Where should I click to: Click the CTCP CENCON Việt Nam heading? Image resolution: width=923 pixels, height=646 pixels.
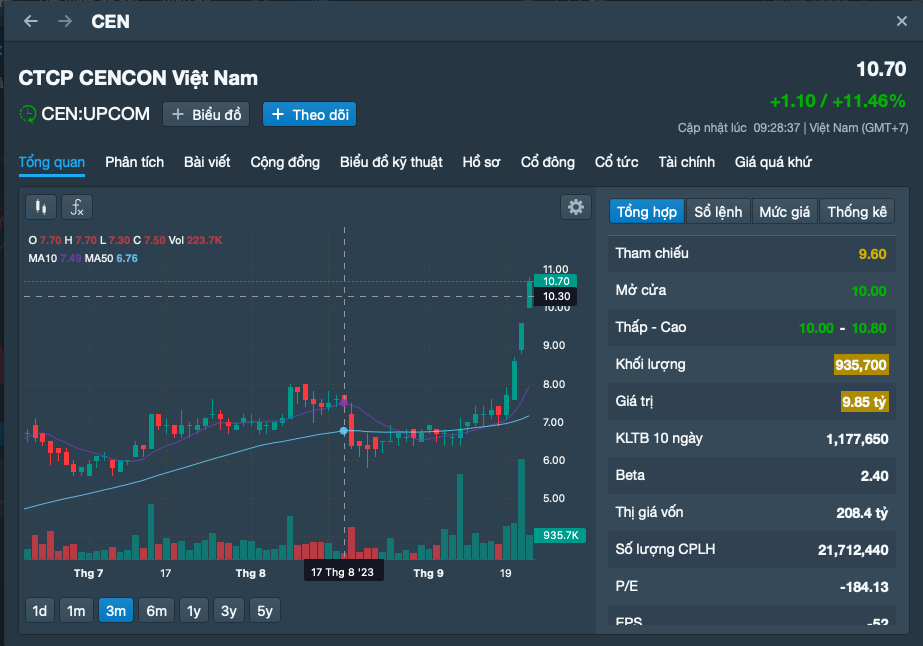tap(138, 78)
